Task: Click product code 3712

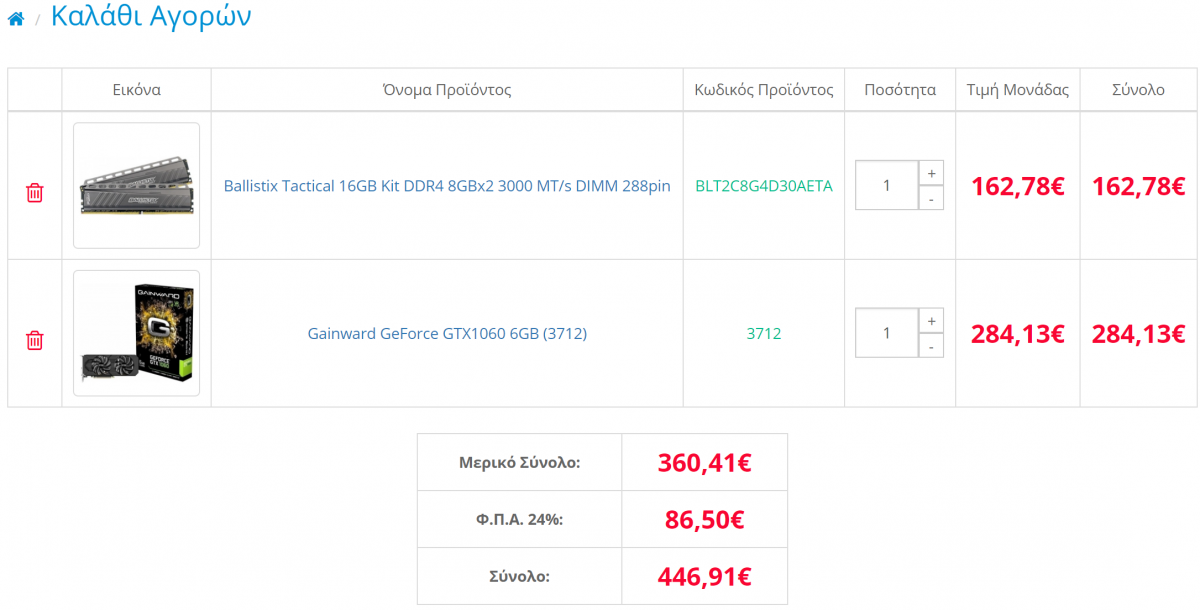Action: click(x=764, y=333)
